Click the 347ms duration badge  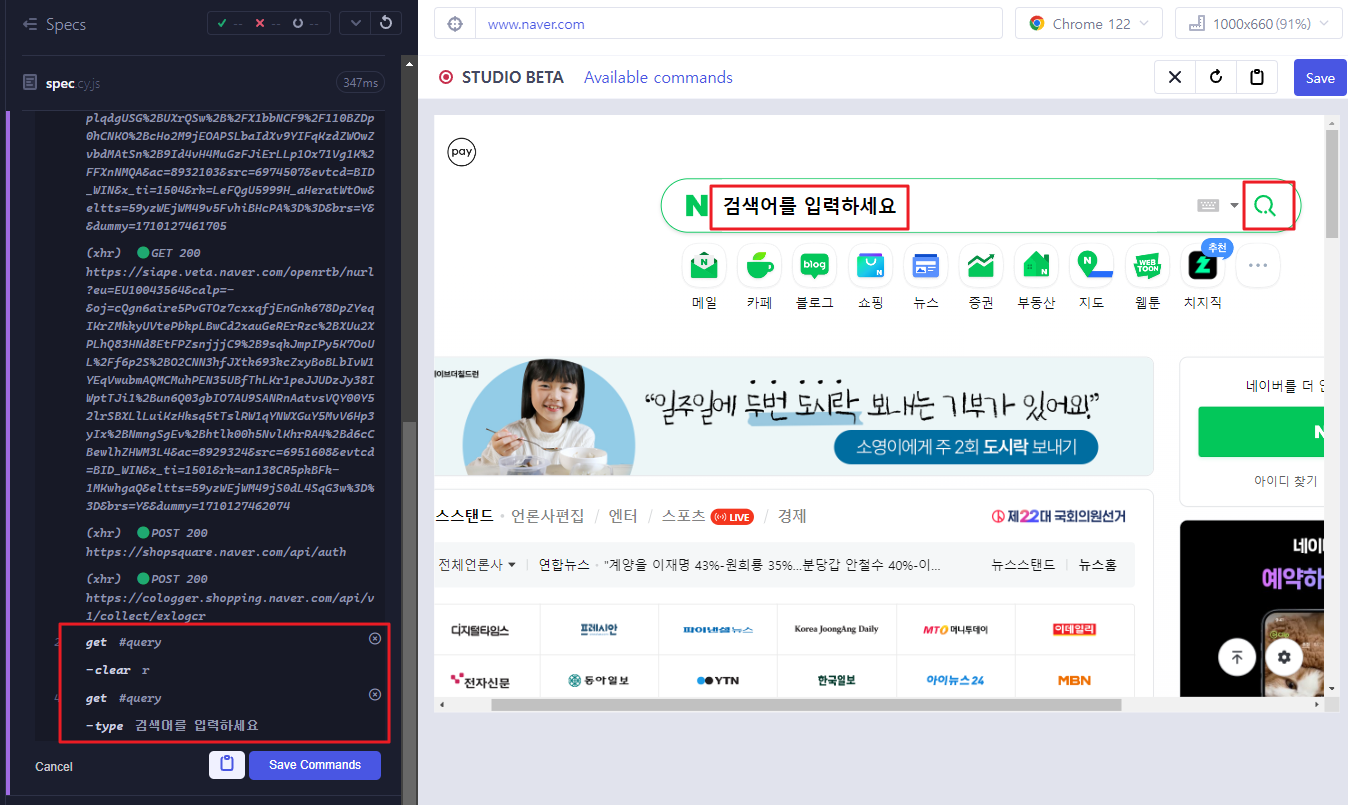coord(359,83)
